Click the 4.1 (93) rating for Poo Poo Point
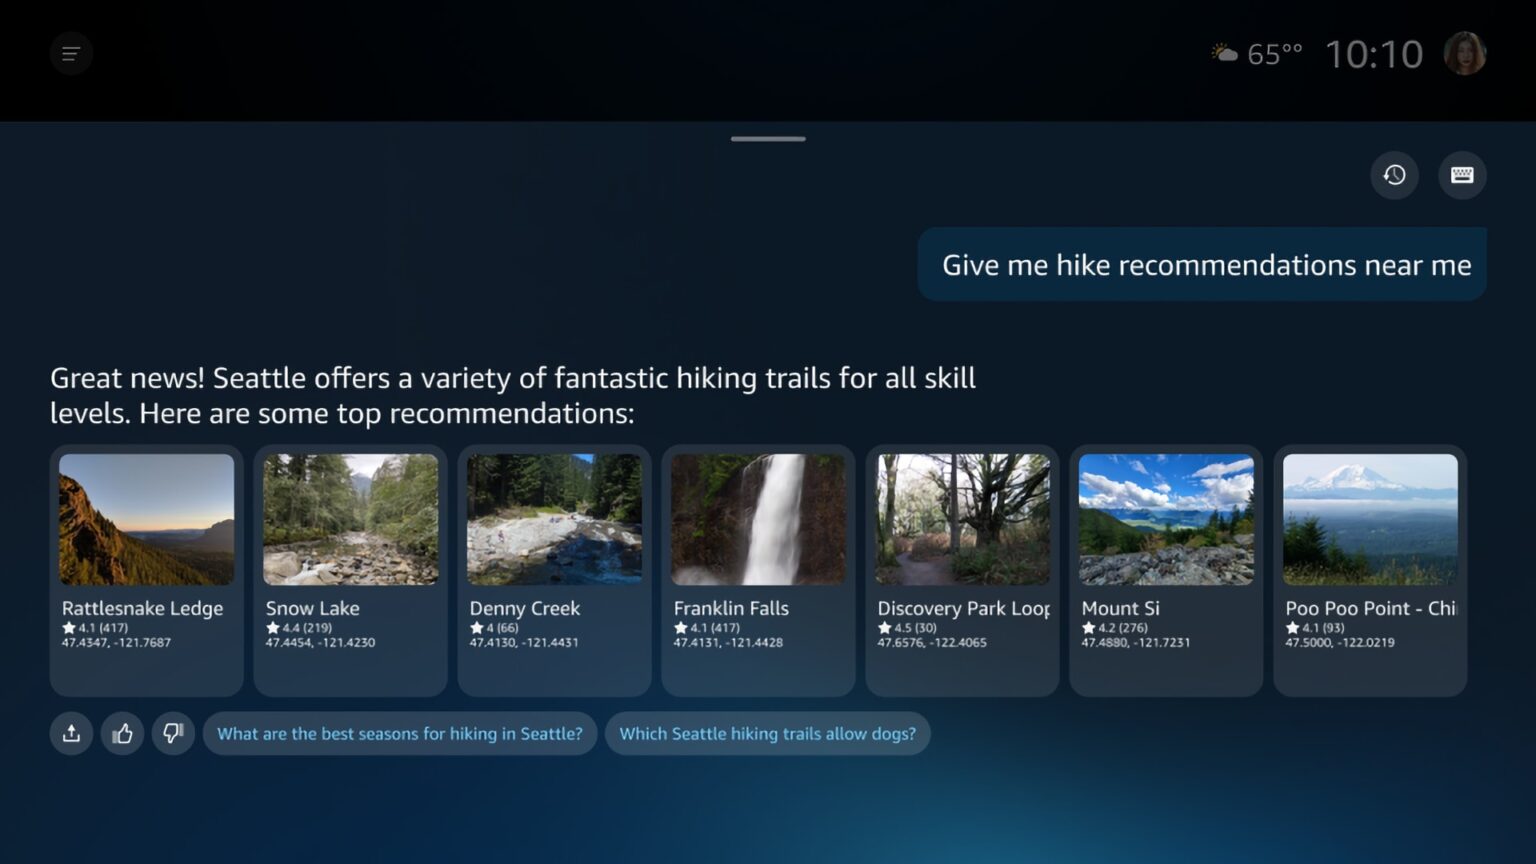Screen dimensions: 1536x864 pyautogui.click(x=1315, y=628)
